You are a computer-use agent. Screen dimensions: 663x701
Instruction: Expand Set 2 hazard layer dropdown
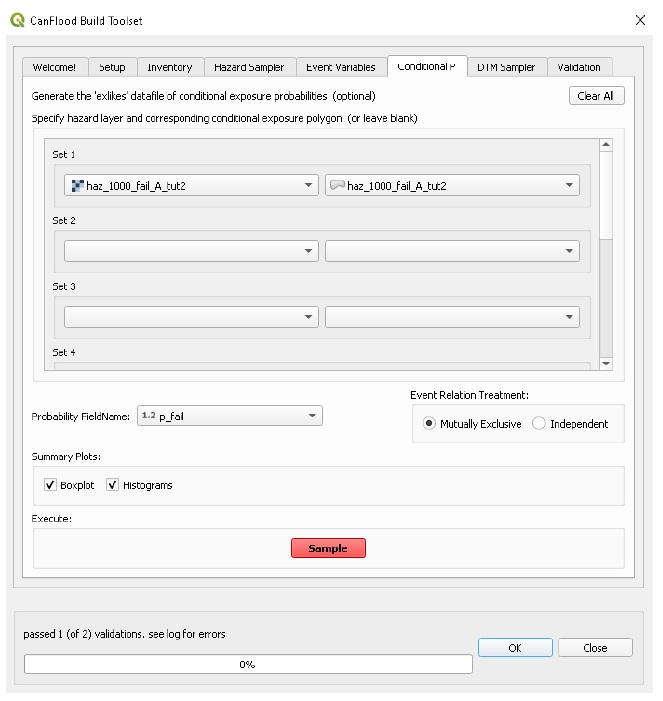[x=191, y=251]
